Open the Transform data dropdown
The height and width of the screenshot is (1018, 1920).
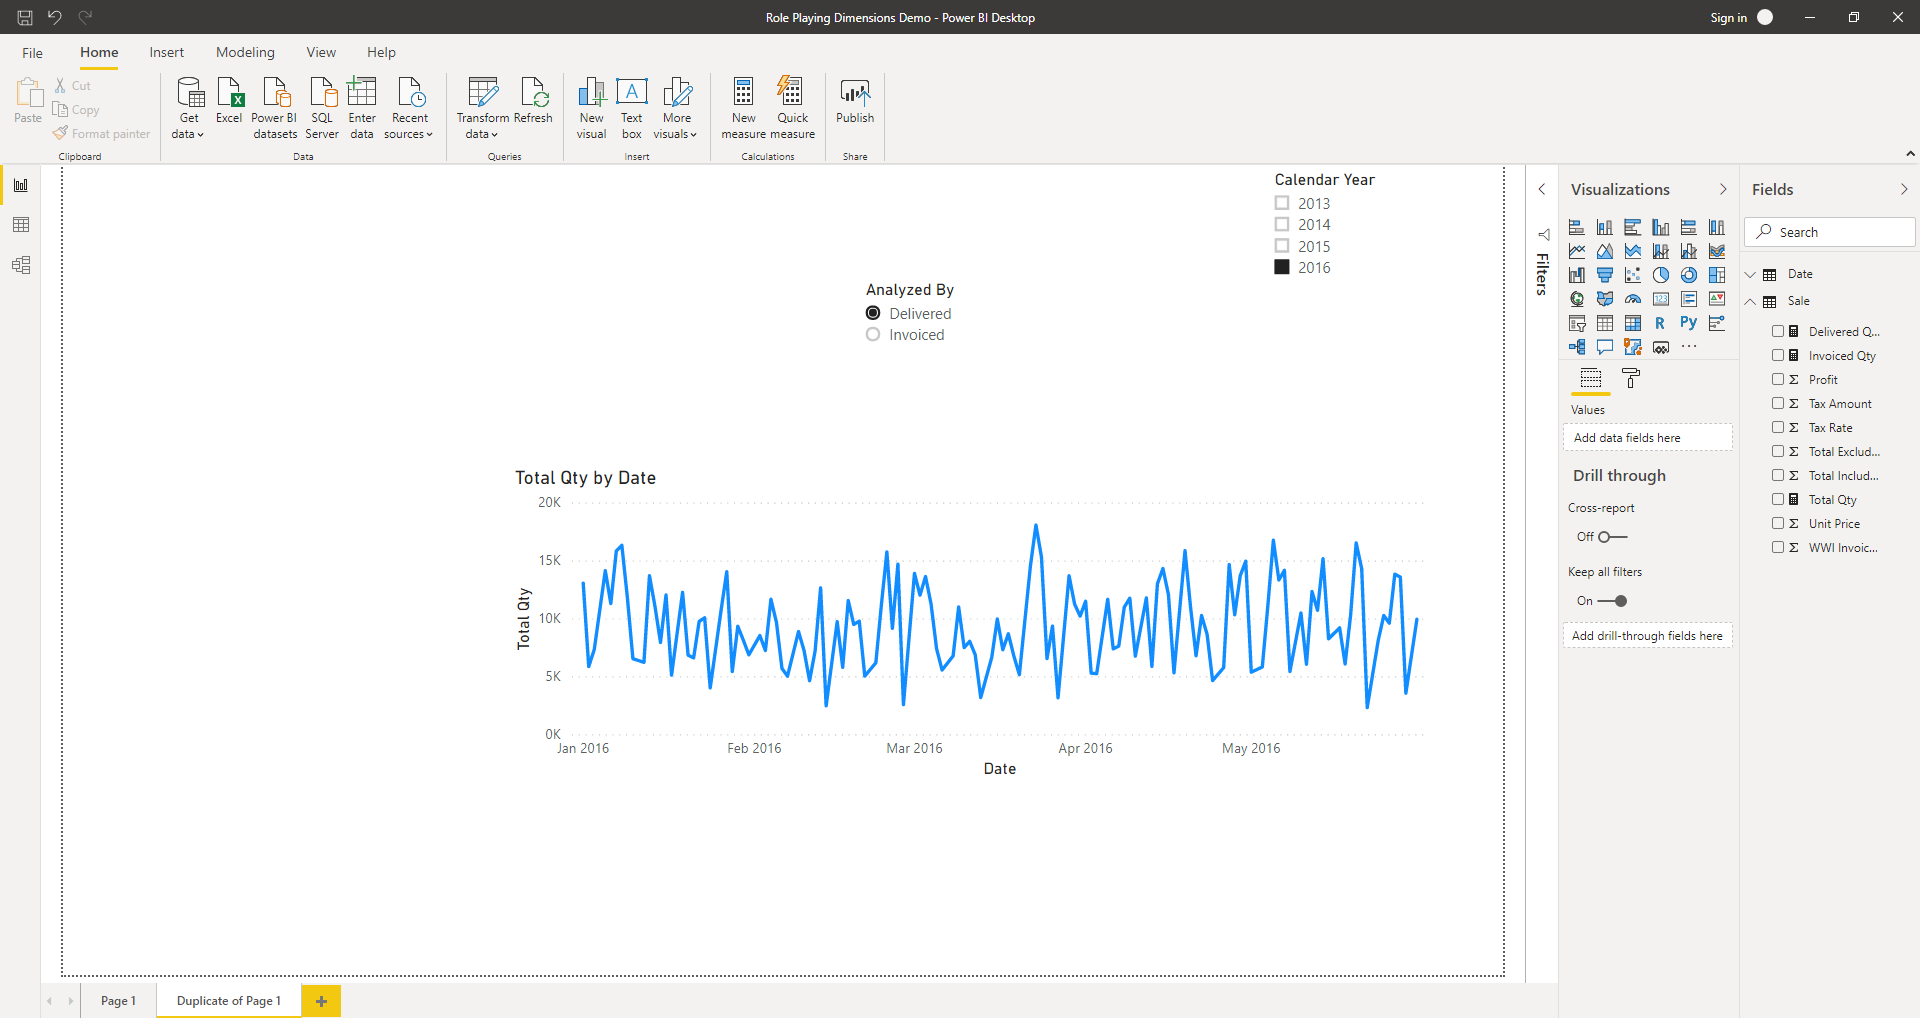(x=482, y=108)
